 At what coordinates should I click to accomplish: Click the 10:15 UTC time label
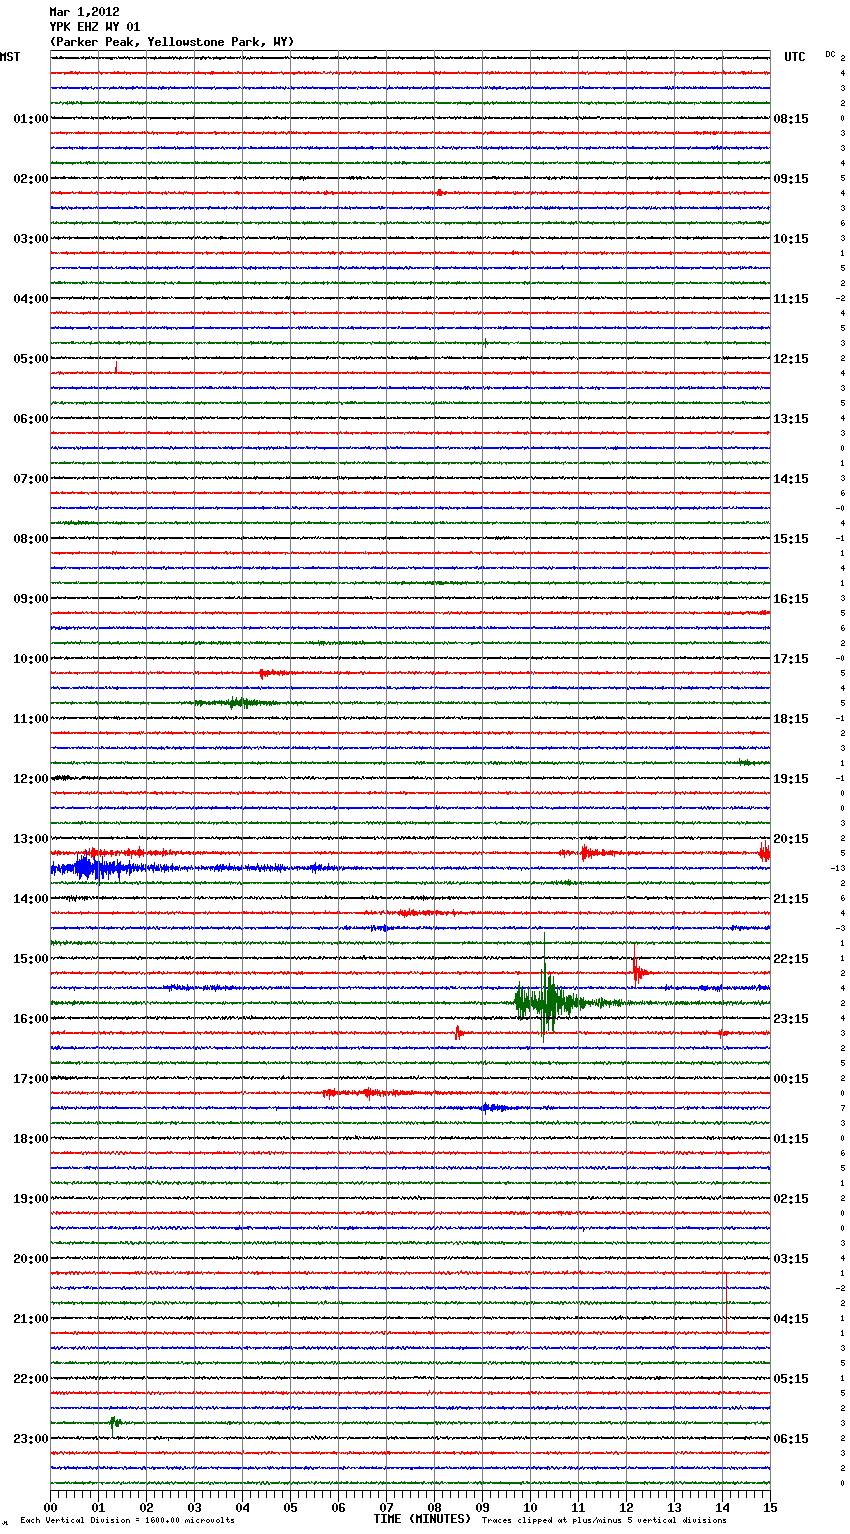tap(791, 239)
